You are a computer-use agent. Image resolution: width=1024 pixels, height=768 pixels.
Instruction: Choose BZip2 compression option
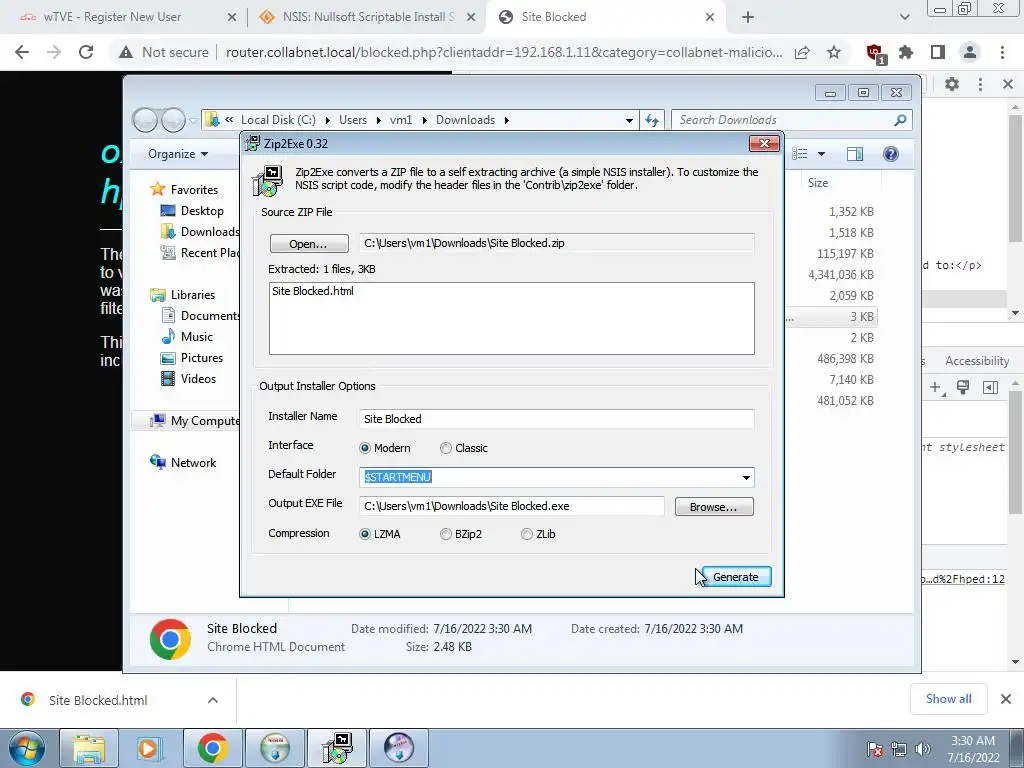446,534
